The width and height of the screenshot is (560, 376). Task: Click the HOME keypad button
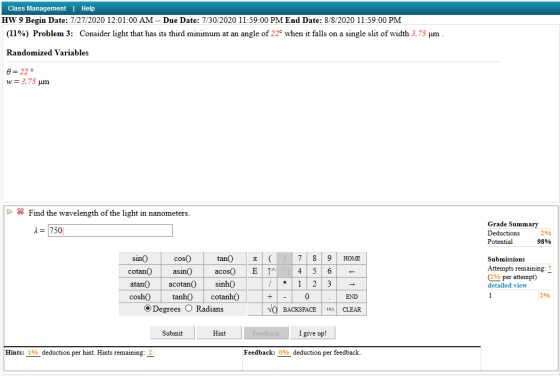(351, 258)
